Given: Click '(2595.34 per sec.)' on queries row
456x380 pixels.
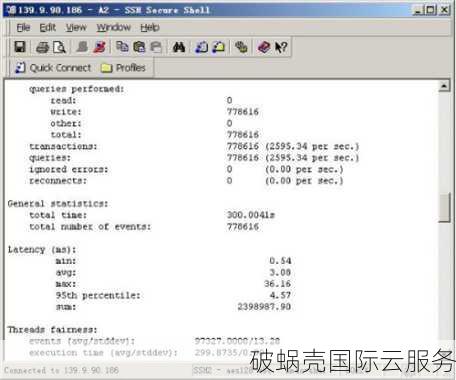Looking at the screenshot, I should point(312,158).
